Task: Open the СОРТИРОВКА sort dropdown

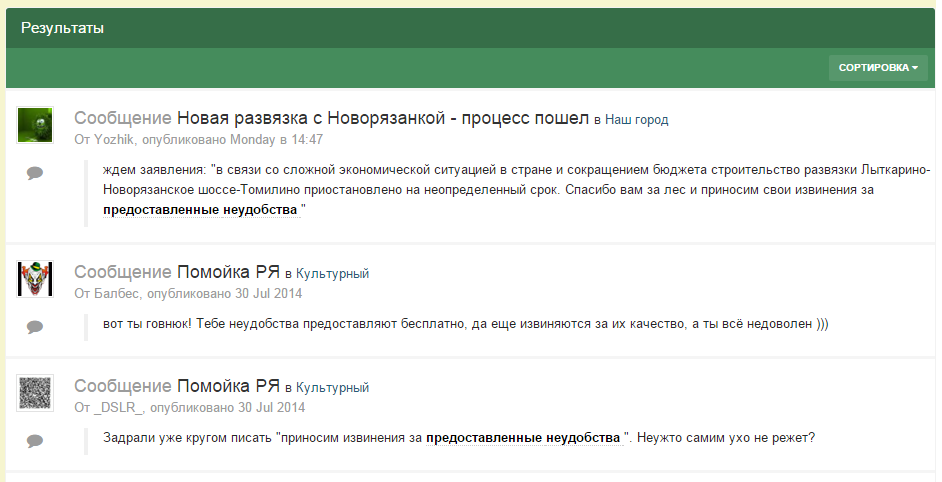Action: [878, 68]
